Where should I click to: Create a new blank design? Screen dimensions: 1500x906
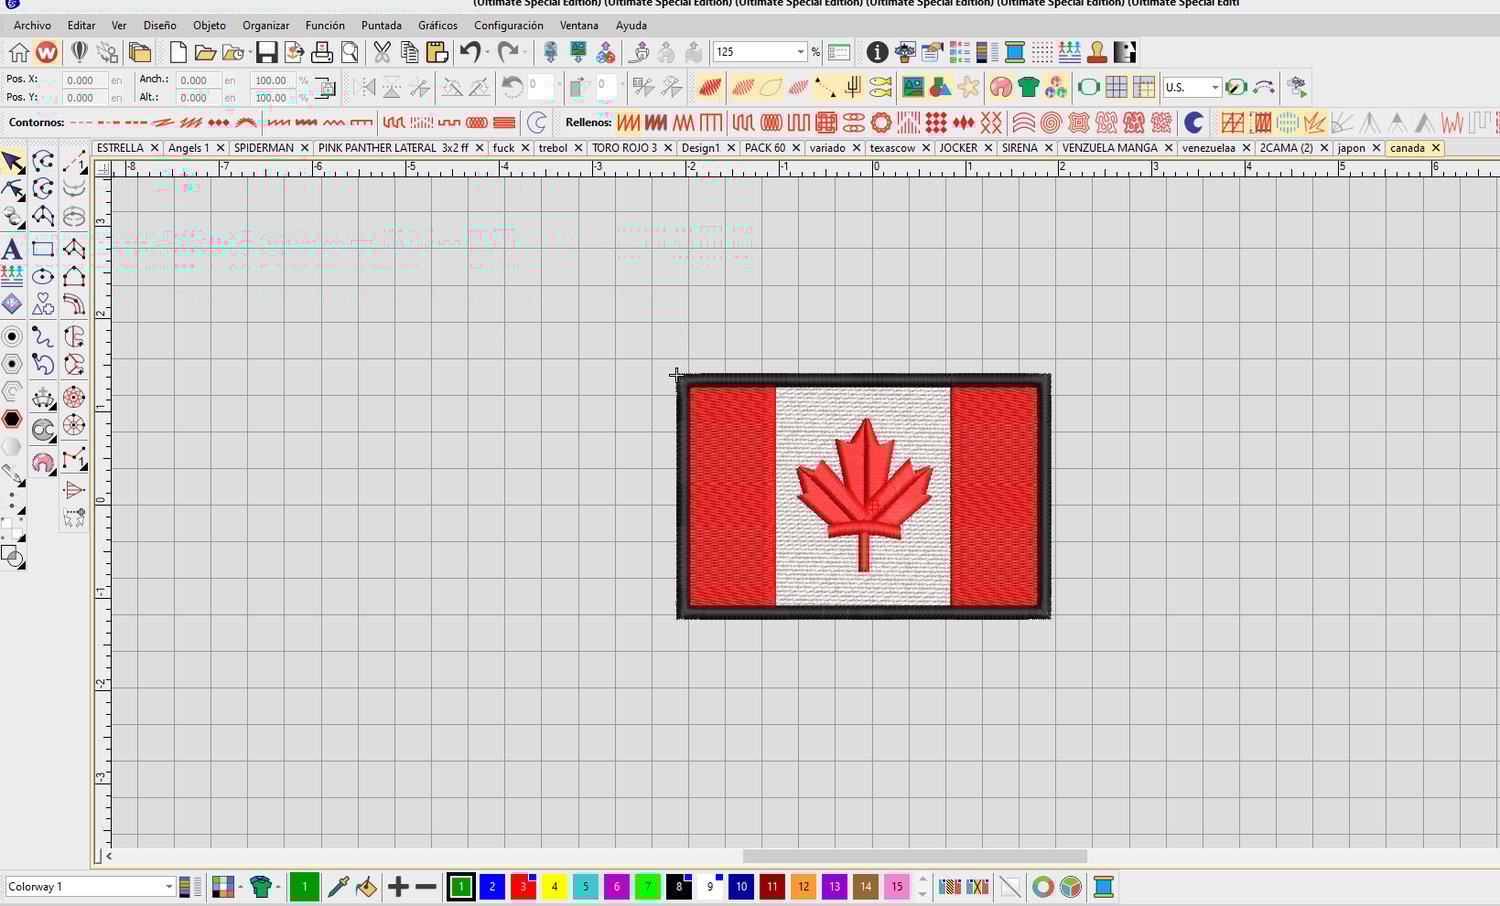click(178, 52)
